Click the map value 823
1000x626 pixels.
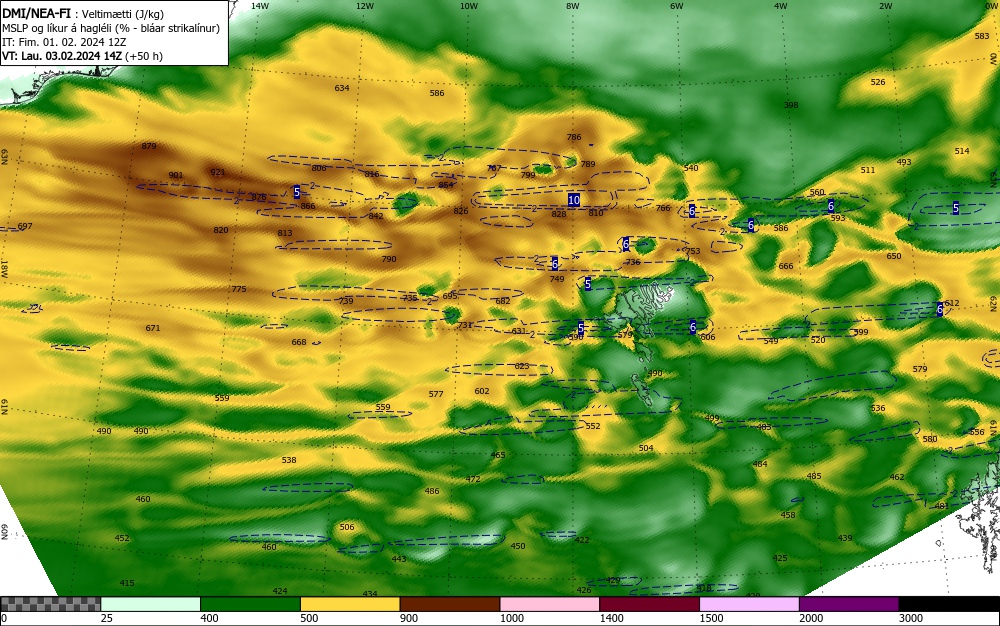pyautogui.click(x=522, y=367)
